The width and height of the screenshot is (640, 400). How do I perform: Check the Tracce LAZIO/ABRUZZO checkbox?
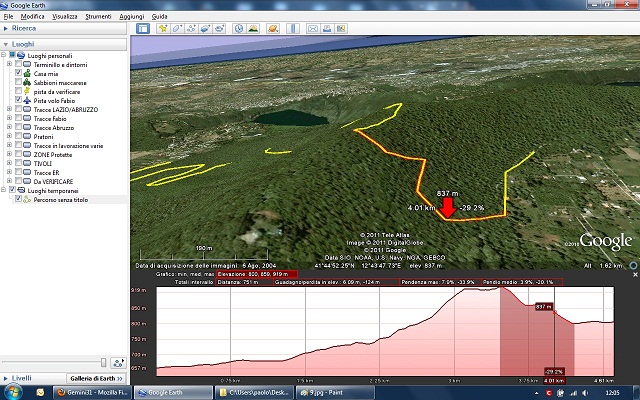click(x=18, y=109)
